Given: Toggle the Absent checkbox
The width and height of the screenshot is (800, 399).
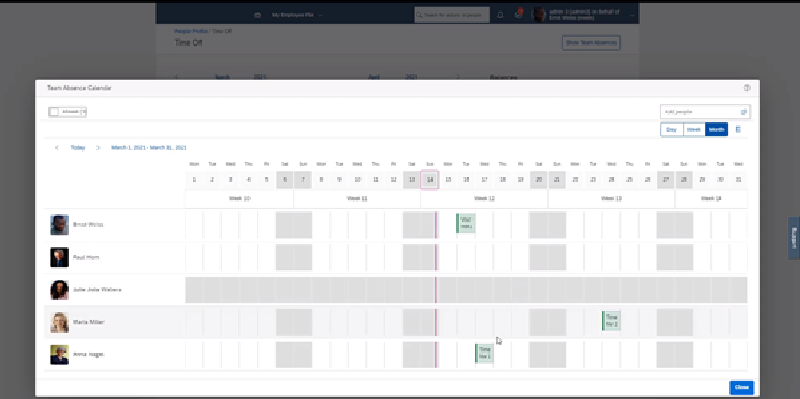Looking at the screenshot, I should click(x=55, y=112).
